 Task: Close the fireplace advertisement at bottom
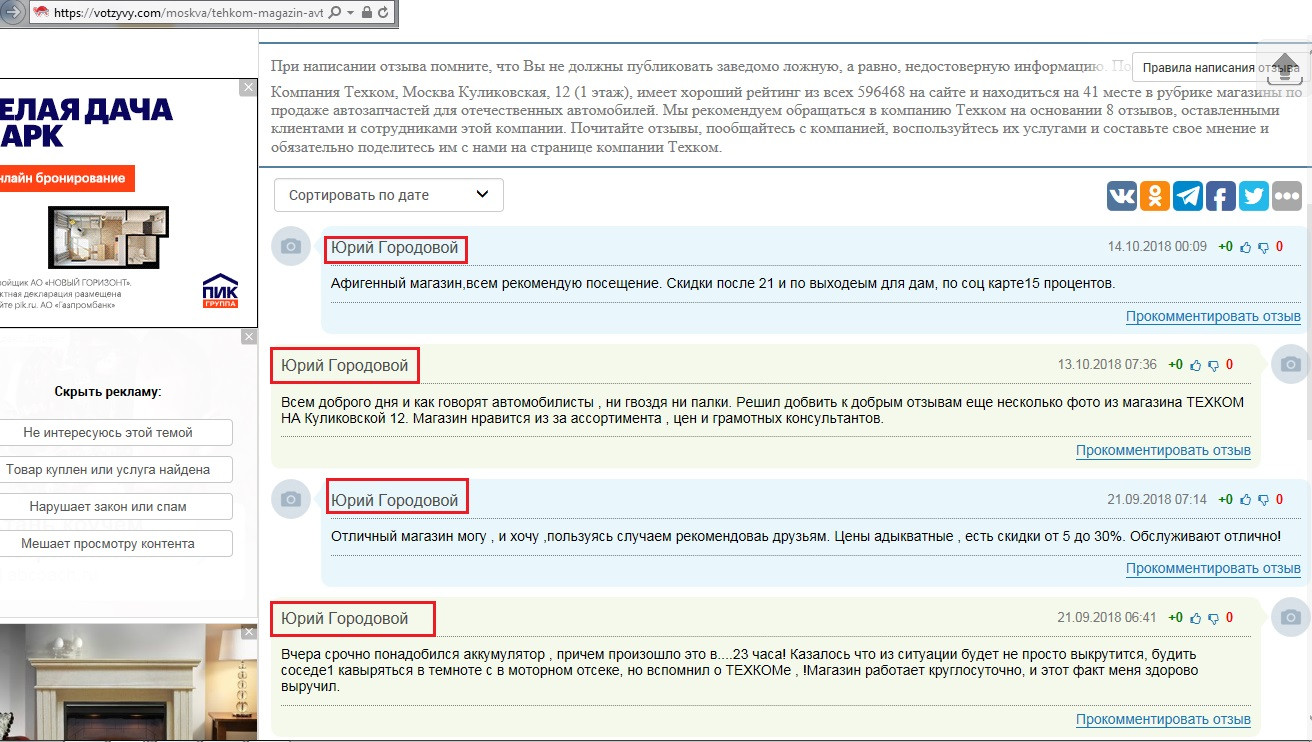248,633
